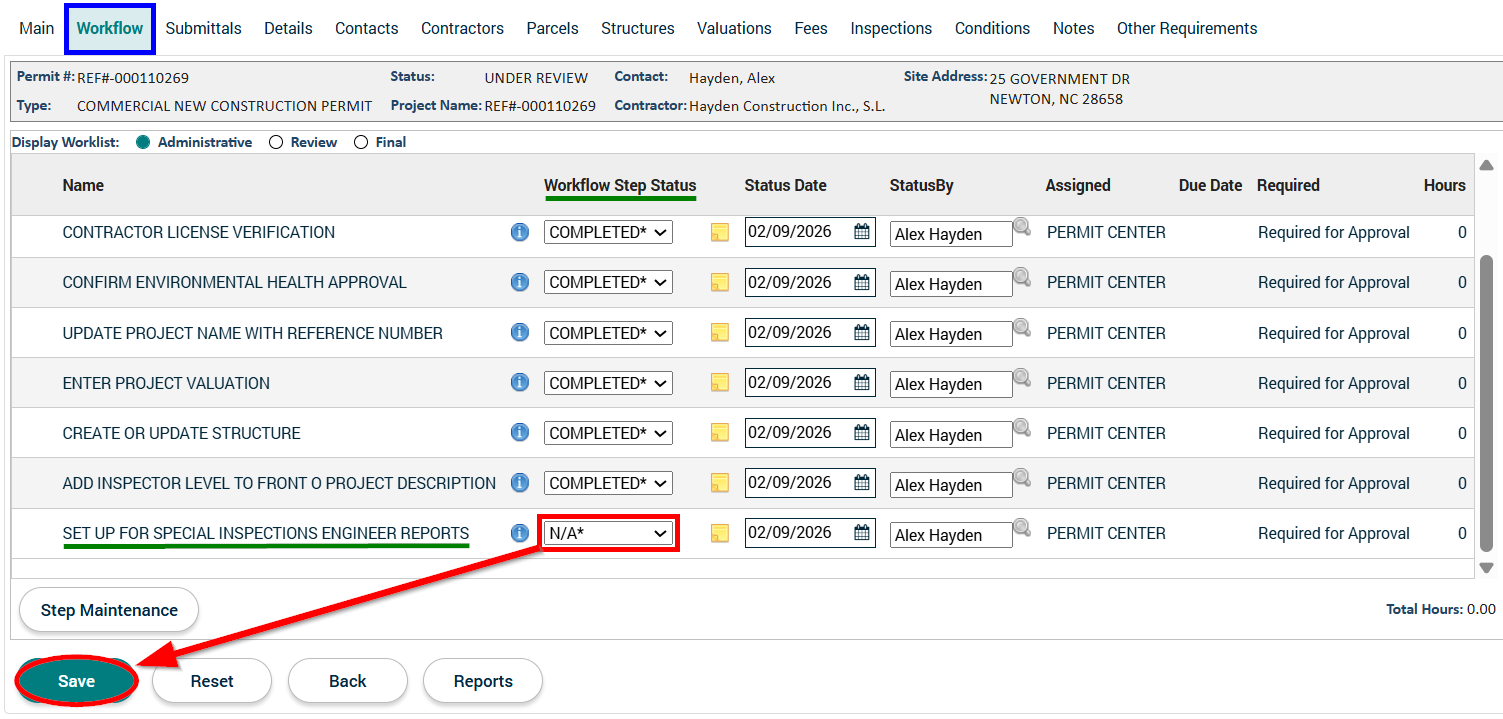
Task: Expand status dropdown for Contractor License Verification
Action: click(x=608, y=232)
